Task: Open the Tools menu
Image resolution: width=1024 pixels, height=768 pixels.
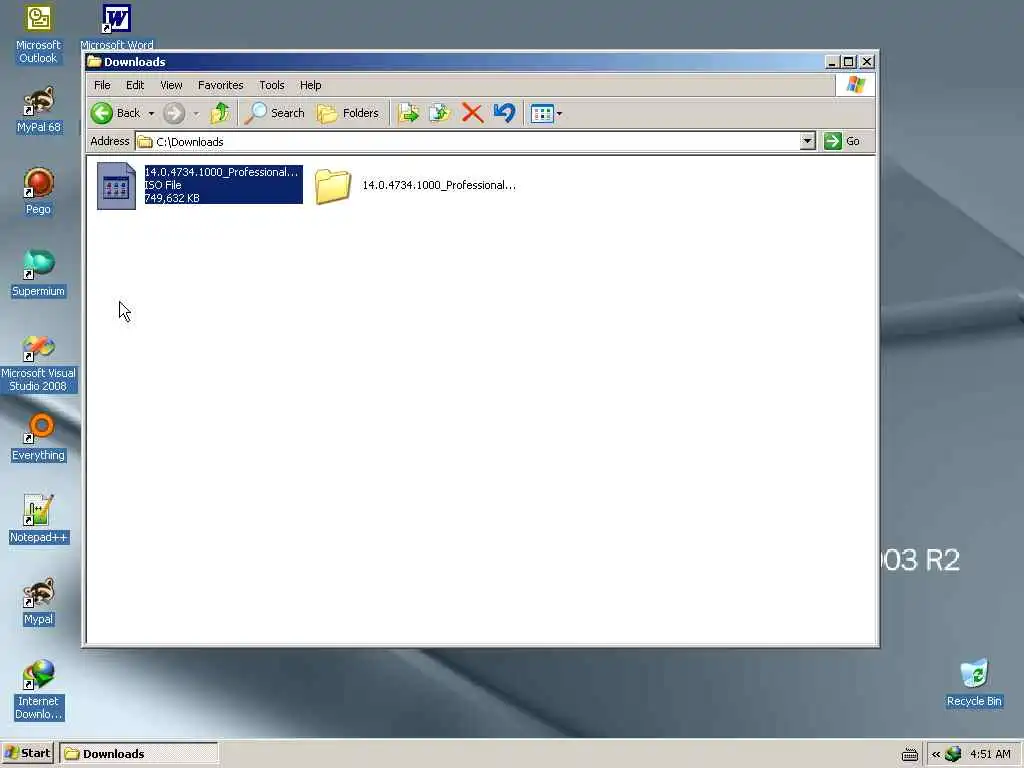Action: [272, 85]
